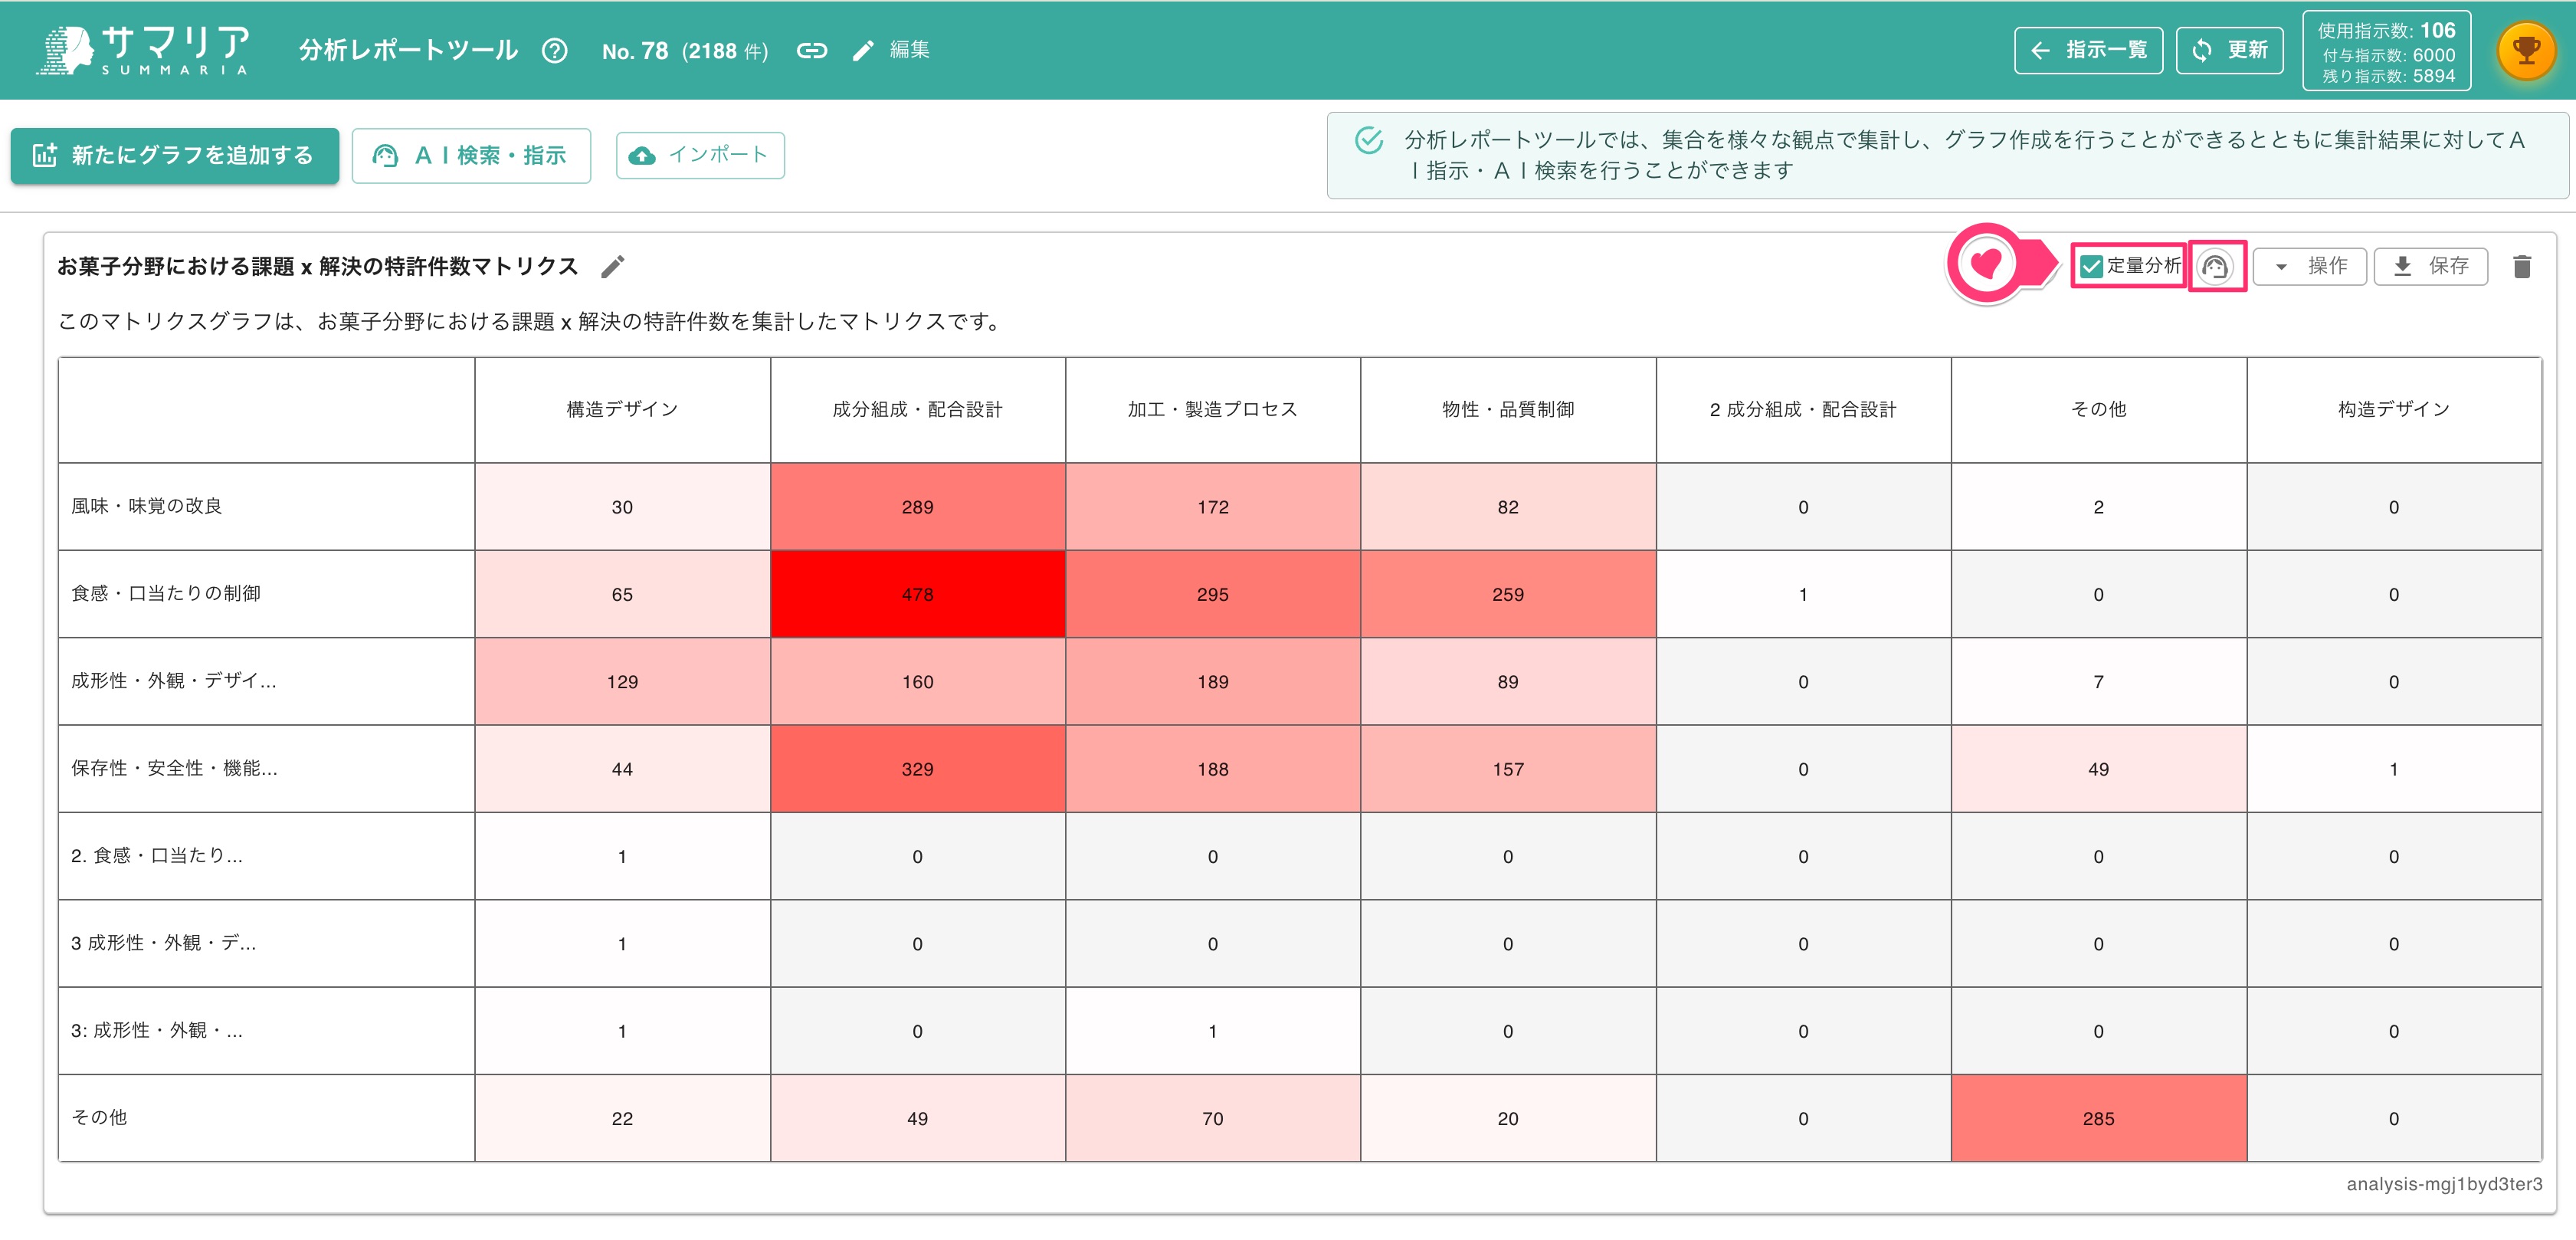The width and height of the screenshot is (2576, 1240).
Task: Click row label 食感・口当たりの制御
Action: coord(166,593)
